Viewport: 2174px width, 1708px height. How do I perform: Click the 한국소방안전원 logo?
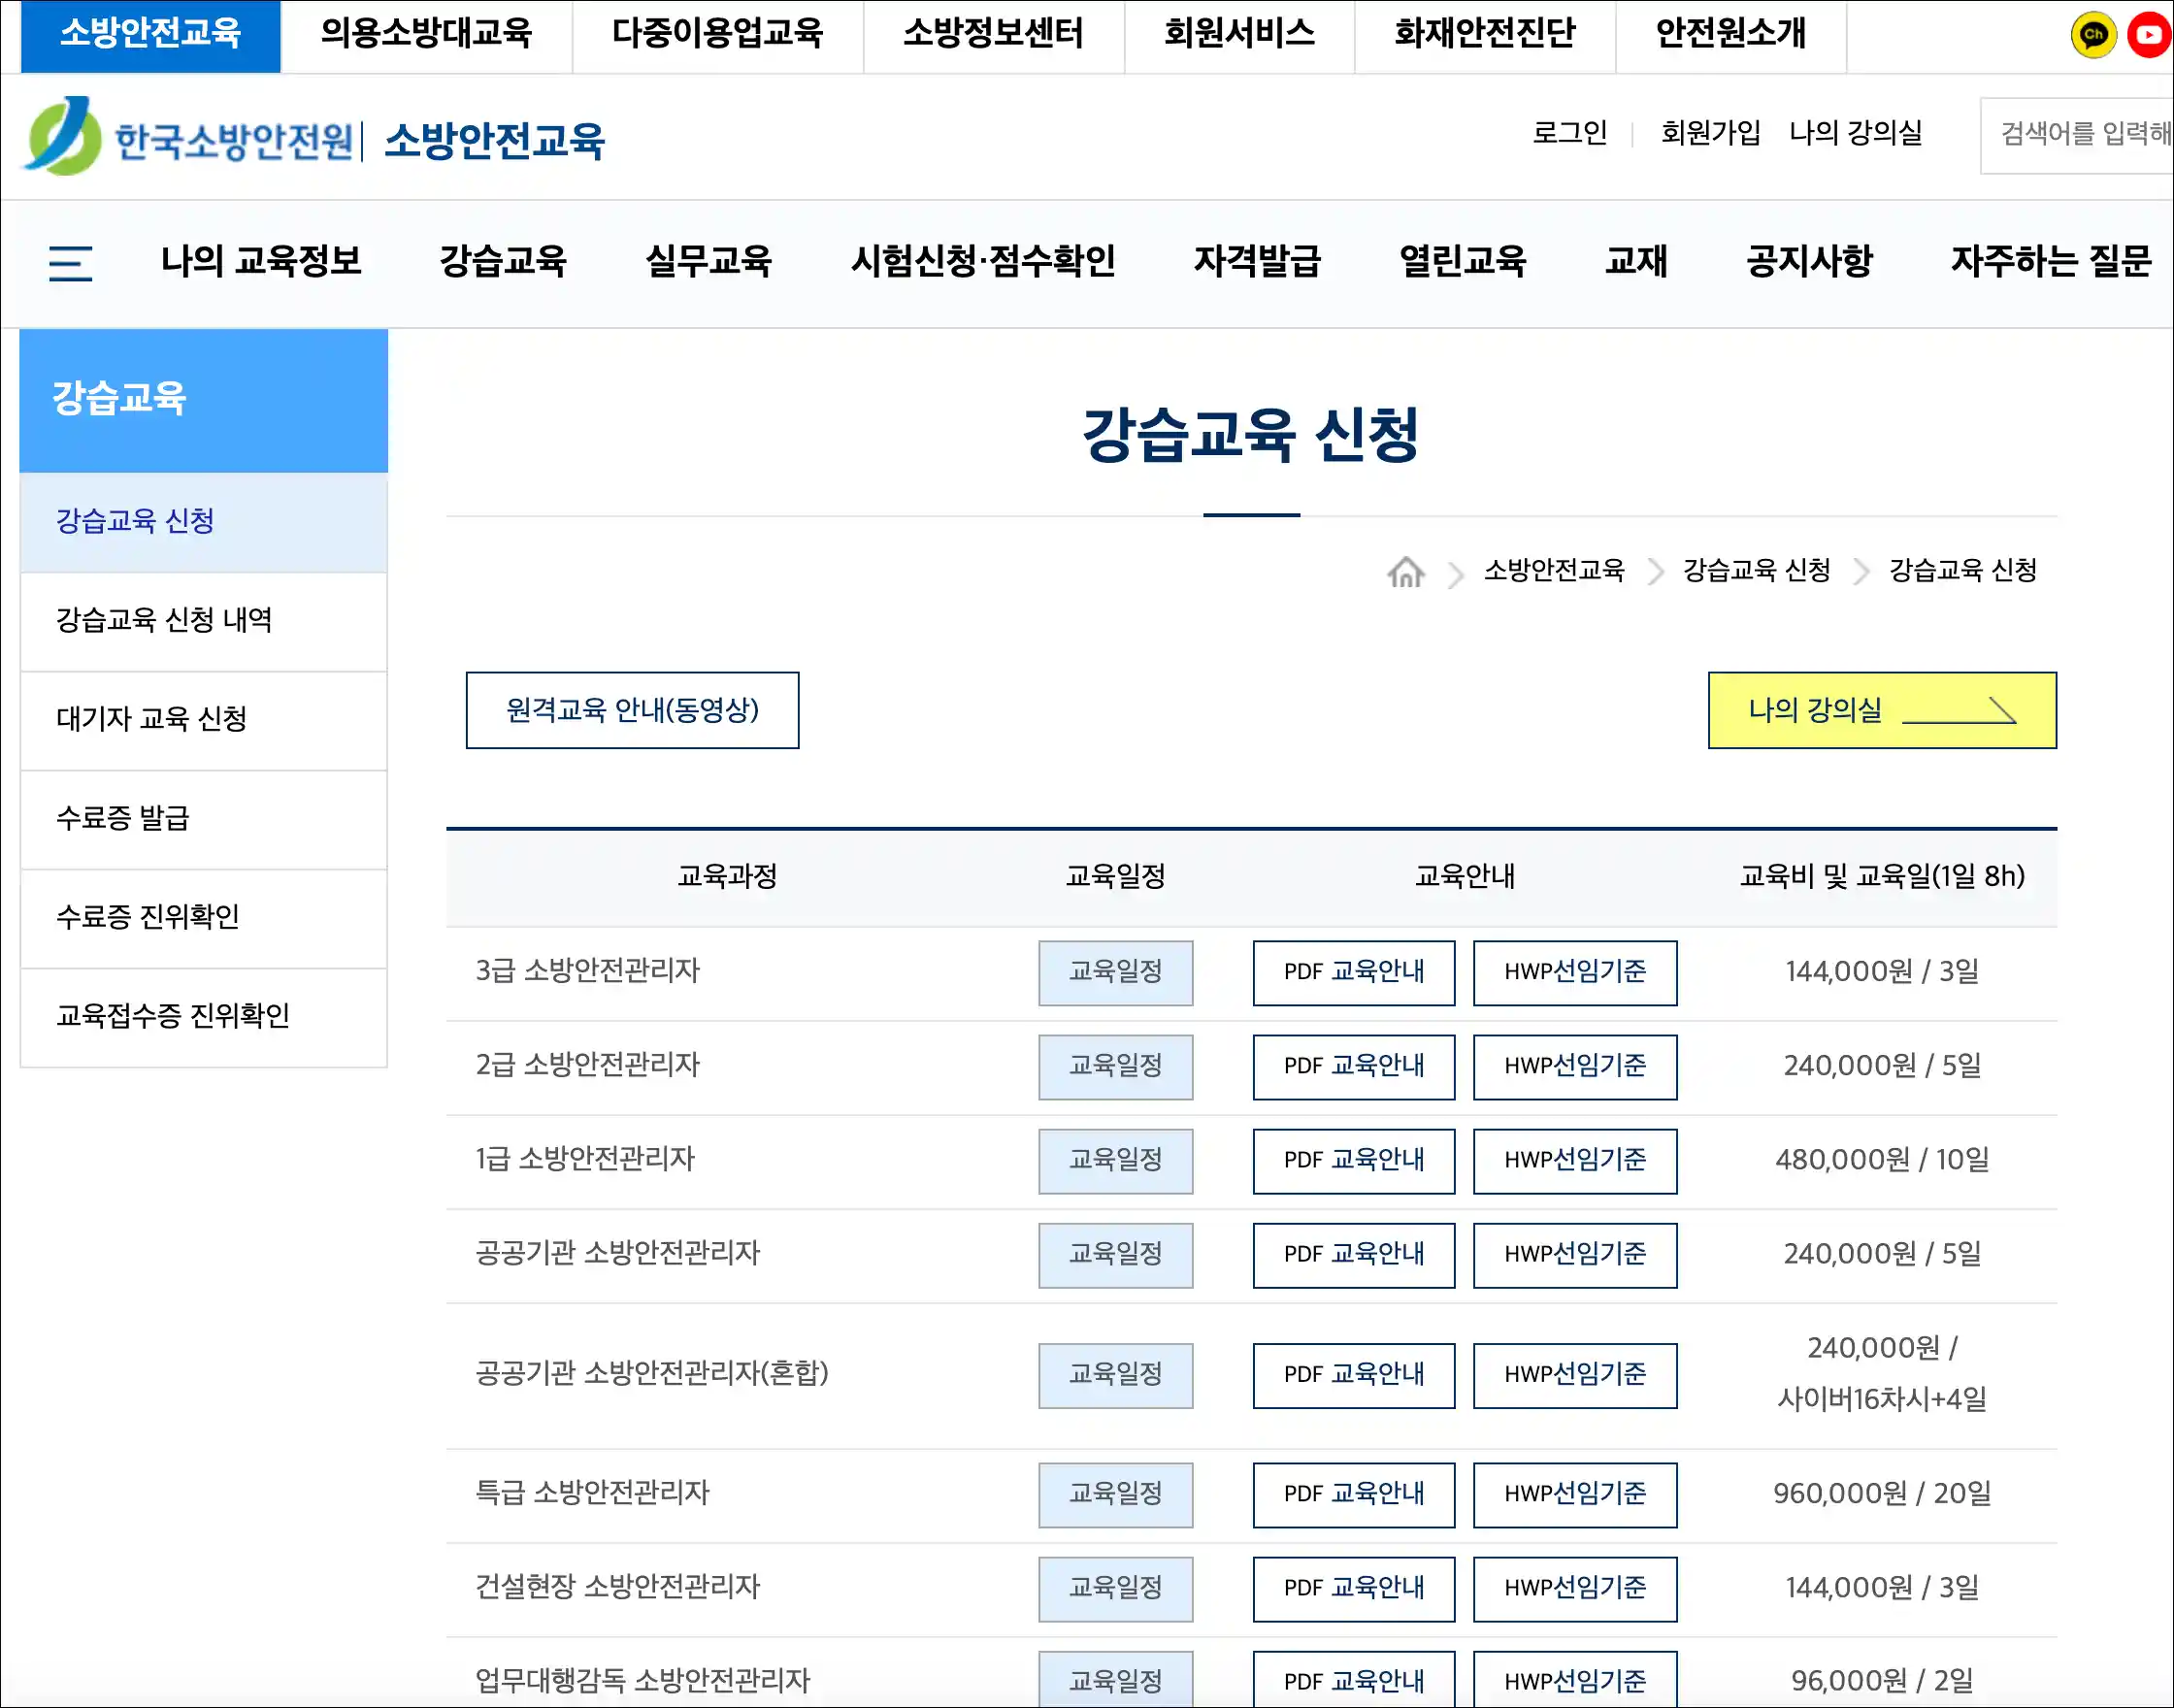190,138
